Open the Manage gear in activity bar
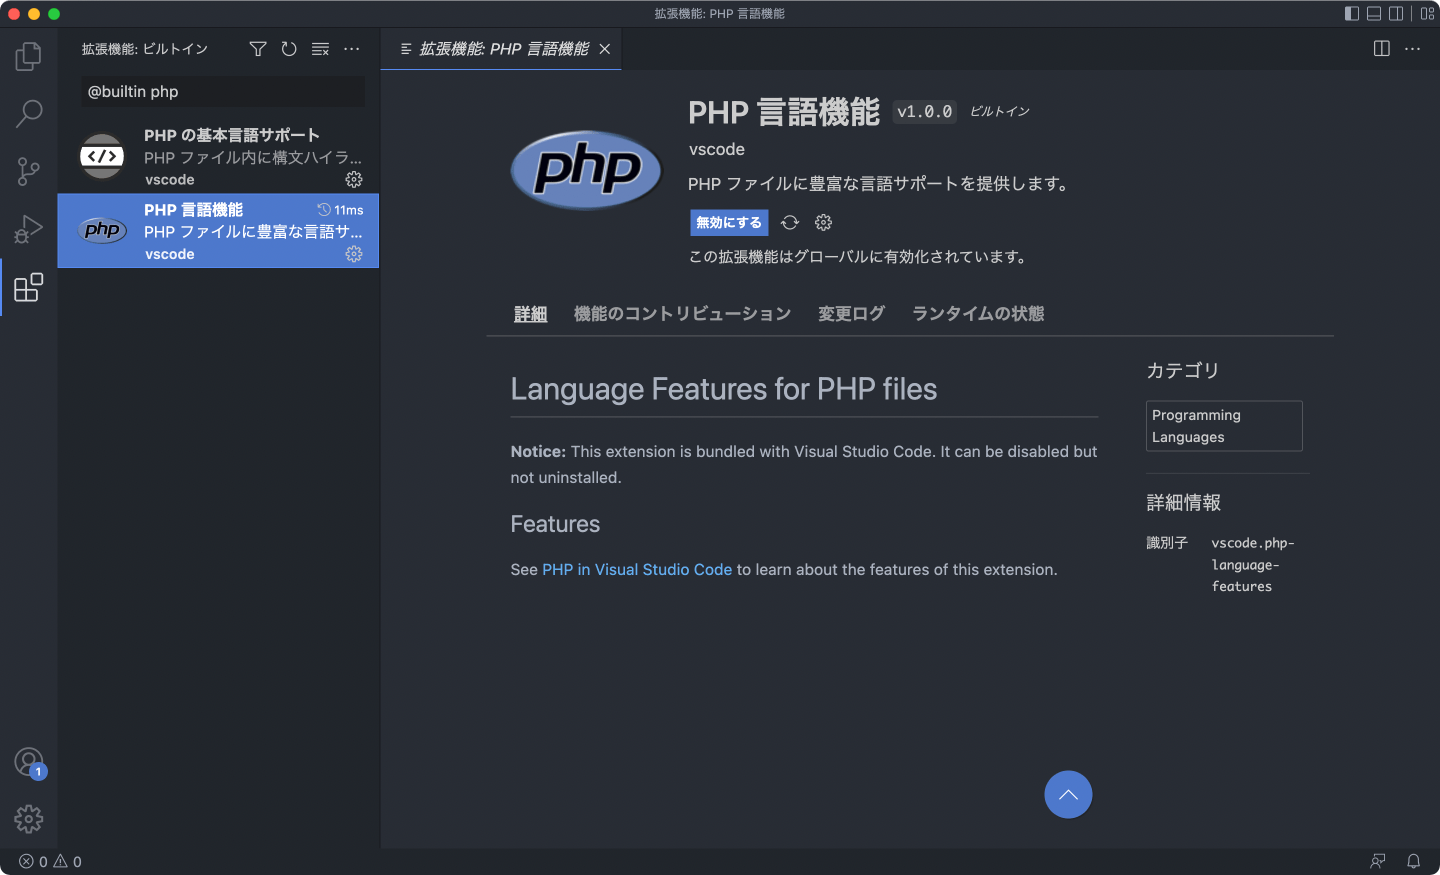This screenshot has width=1440, height=875. click(x=29, y=820)
